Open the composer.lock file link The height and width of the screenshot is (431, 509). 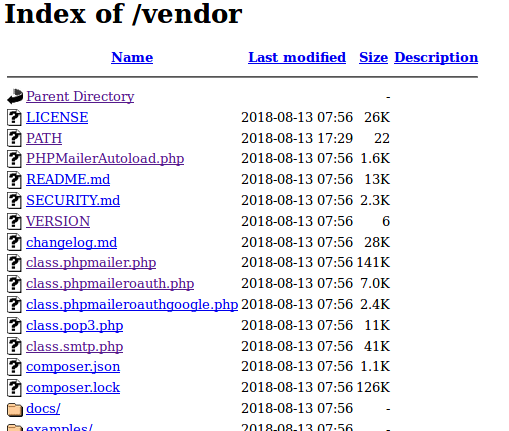[73, 388]
